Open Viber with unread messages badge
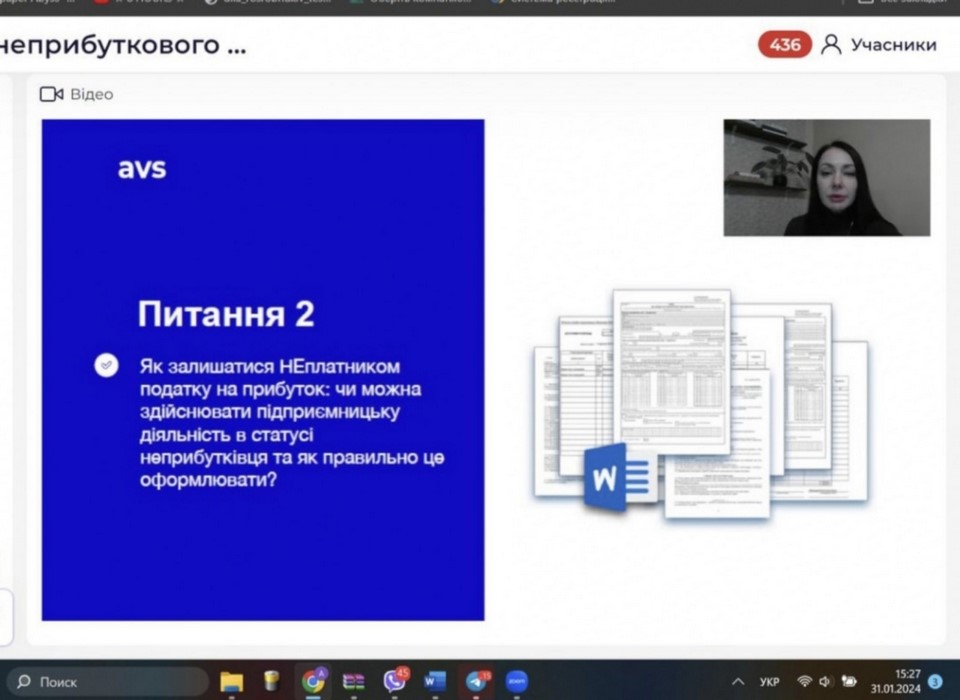This screenshot has height=700, width=960. click(395, 682)
